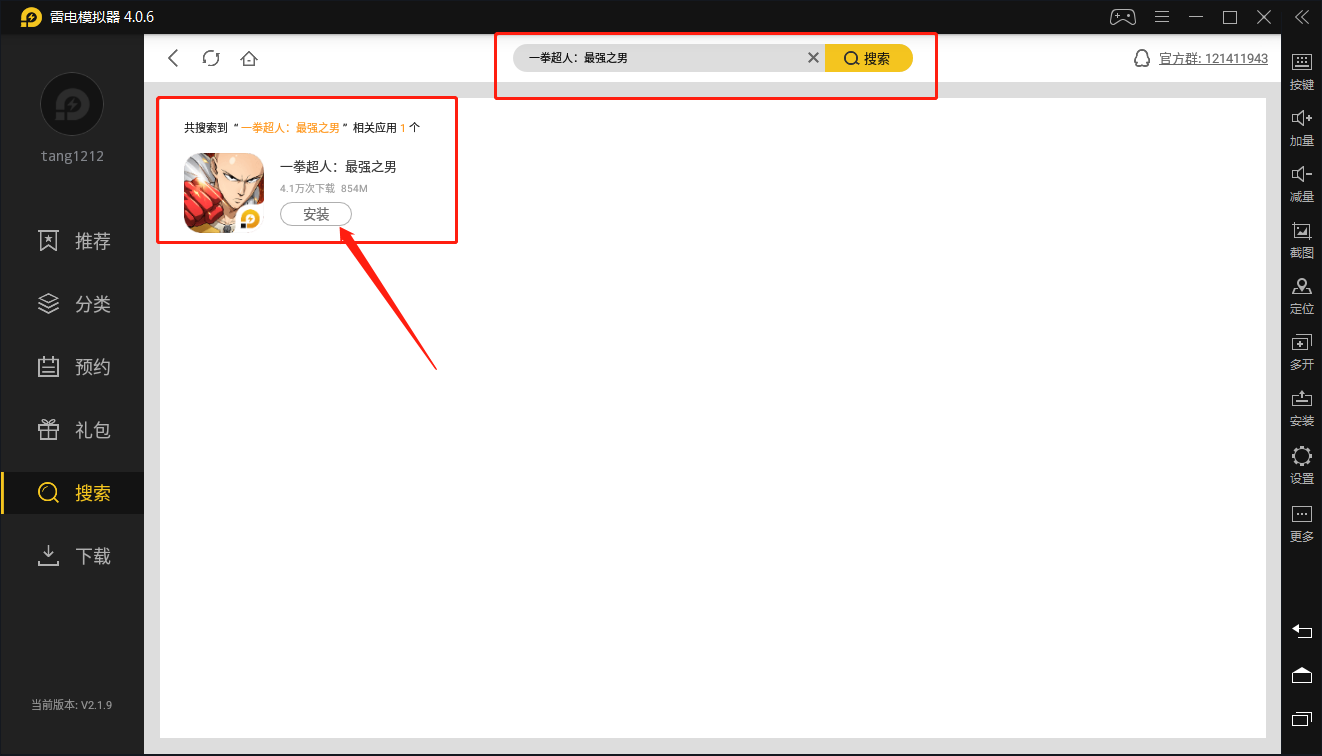Click the 搜索 search button
Viewport: 1322px width, 756px height.
click(868, 58)
